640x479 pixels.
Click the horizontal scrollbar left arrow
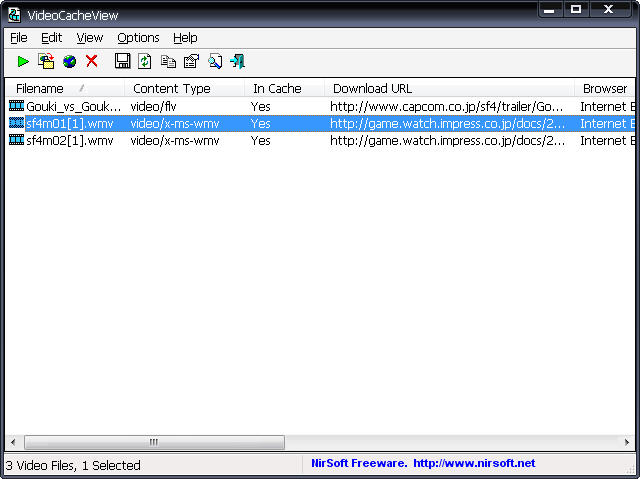point(13,442)
